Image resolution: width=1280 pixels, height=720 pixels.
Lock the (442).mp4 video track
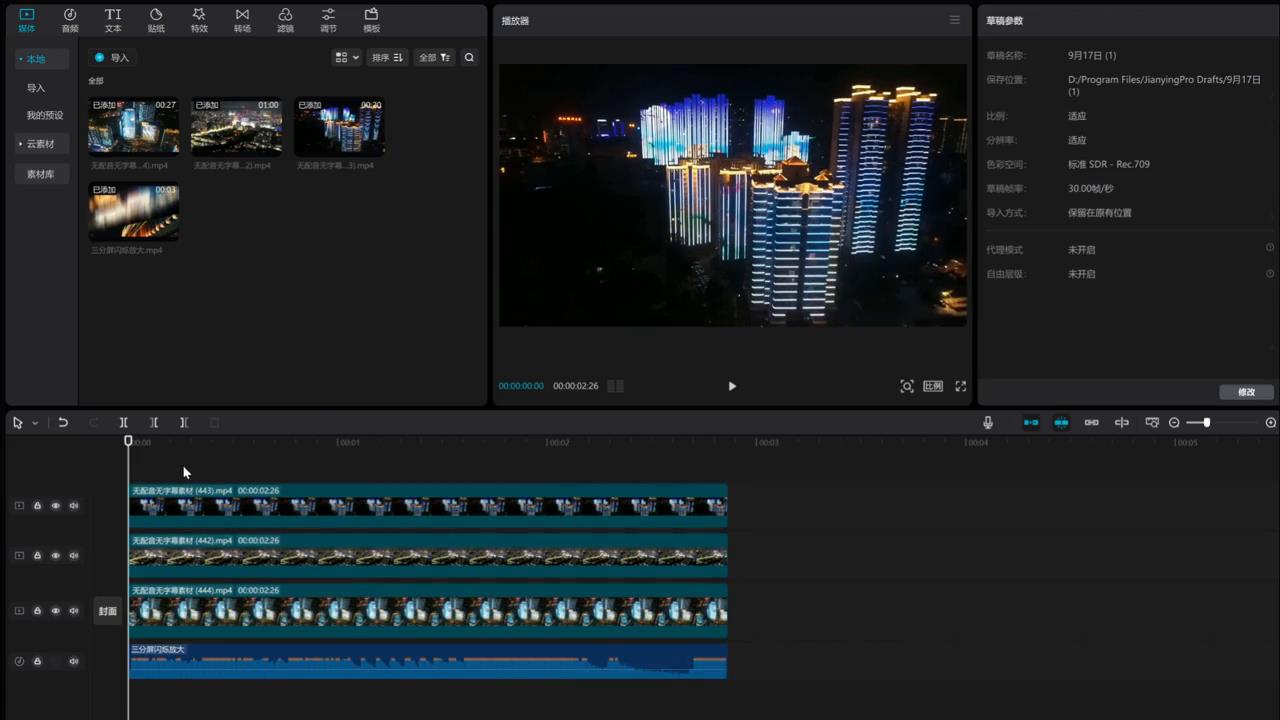37,556
